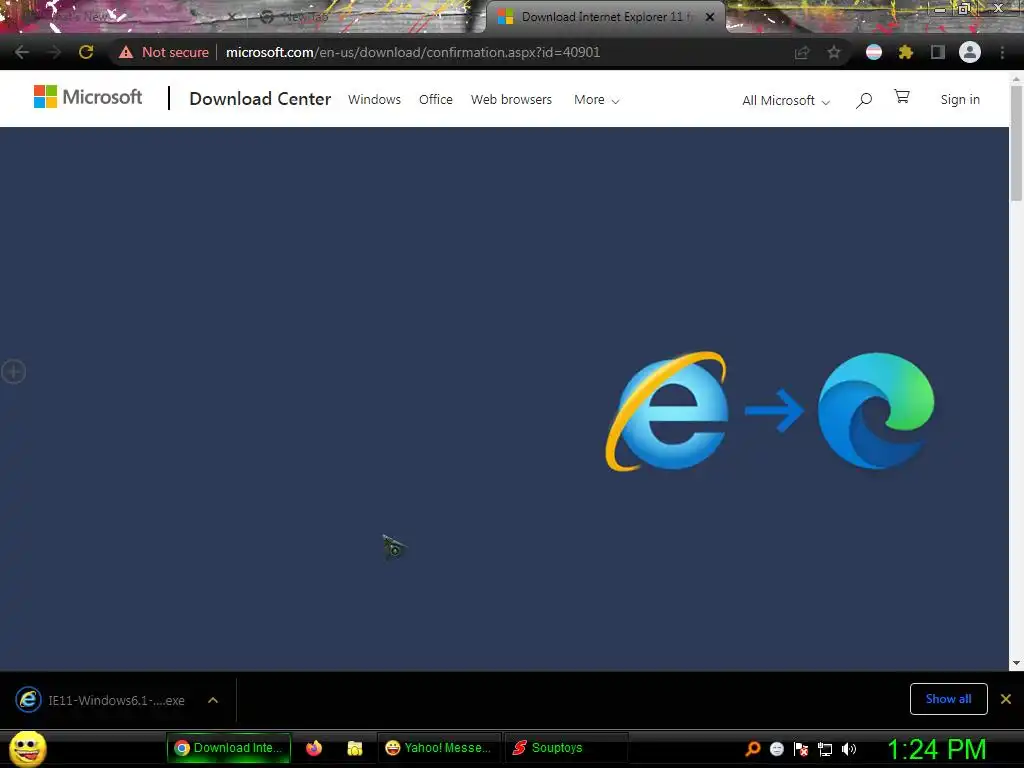The image size is (1024, 768).
Task: Click the 1:24 PM taskbar clock
Action: [936, 749]
